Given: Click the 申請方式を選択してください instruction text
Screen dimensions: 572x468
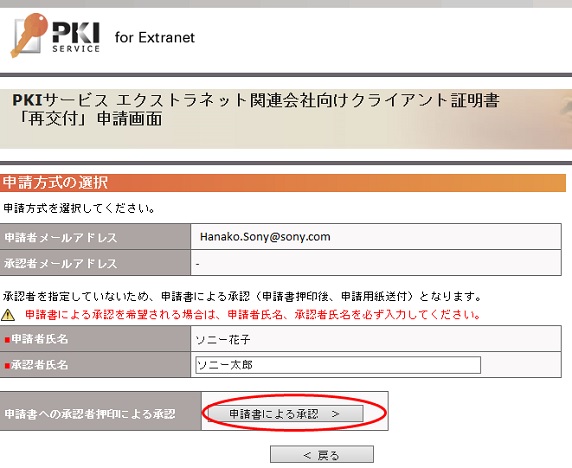Looking at the screenshot, I should click(79, 208).
